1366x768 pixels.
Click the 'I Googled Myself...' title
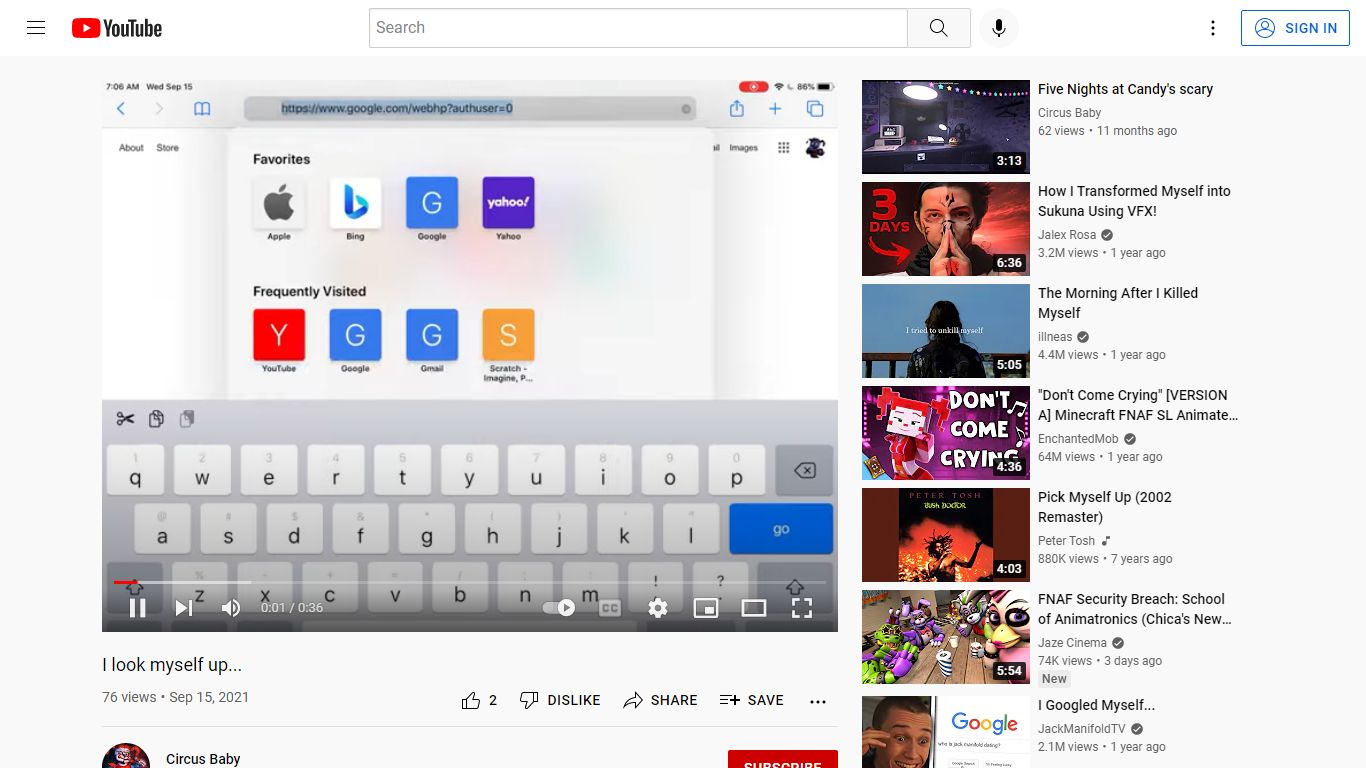1096,705
